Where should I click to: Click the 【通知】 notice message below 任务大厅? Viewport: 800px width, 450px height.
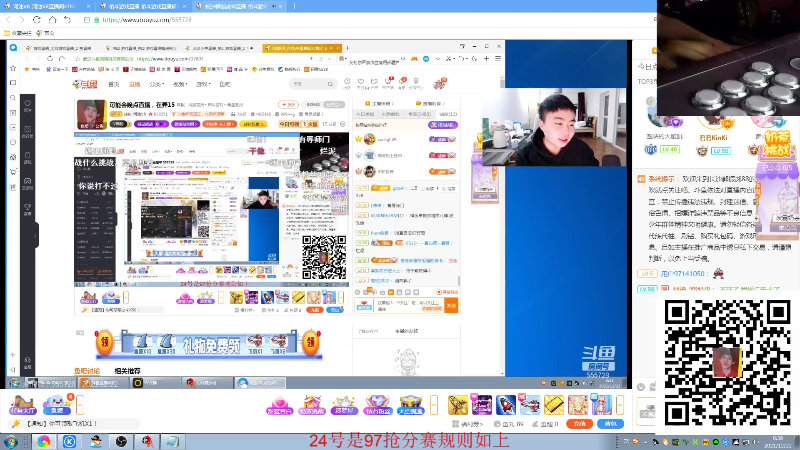[x=61, y=423]
